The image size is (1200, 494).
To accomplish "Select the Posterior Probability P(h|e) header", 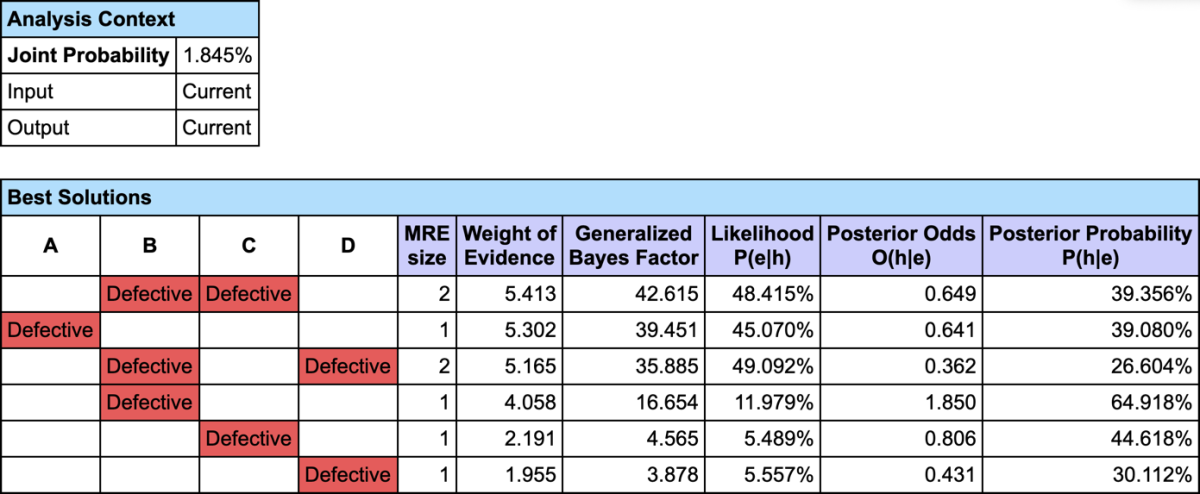I will point(1090,246).
